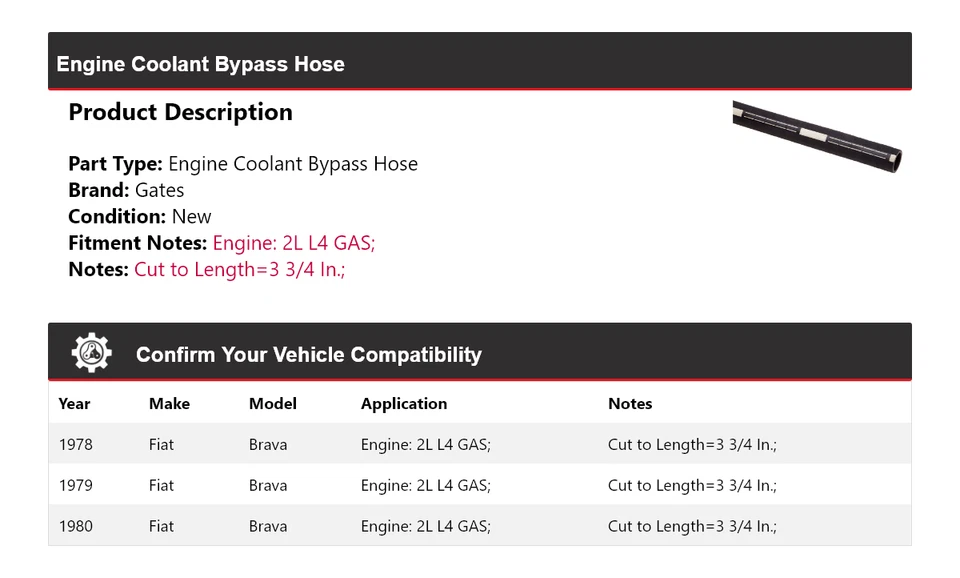This screenshot has width=960, height=578.
Task: Click the Part Type line
Action: pos(243,164)
